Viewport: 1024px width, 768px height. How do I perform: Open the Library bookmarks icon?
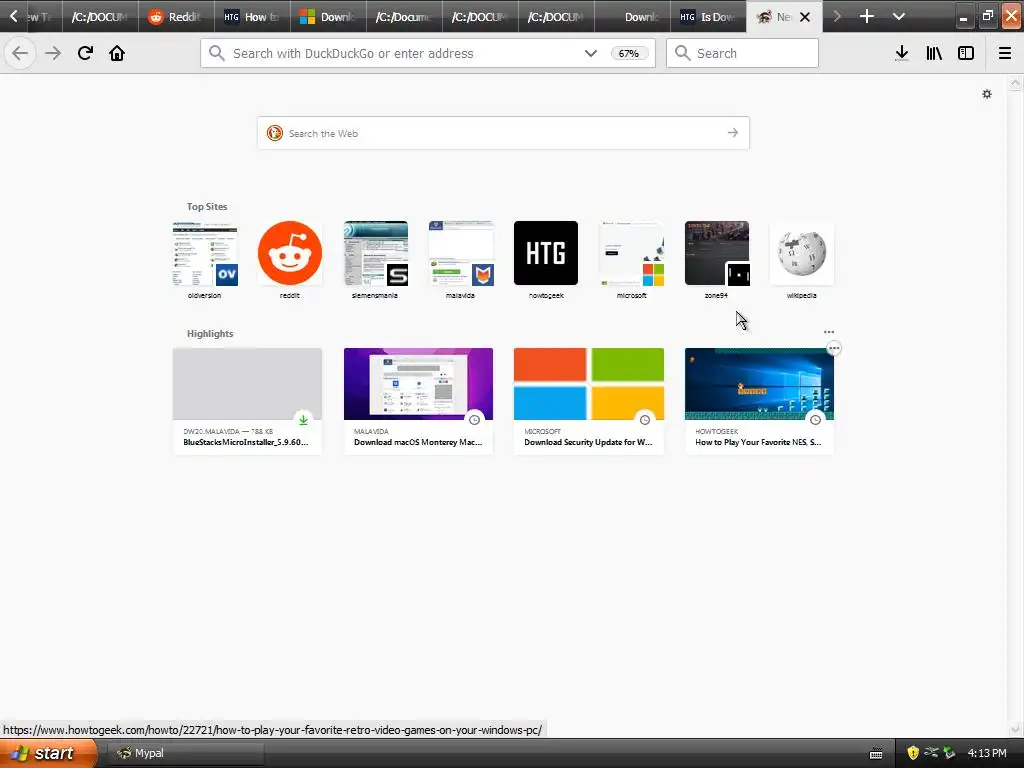(934, 53)
